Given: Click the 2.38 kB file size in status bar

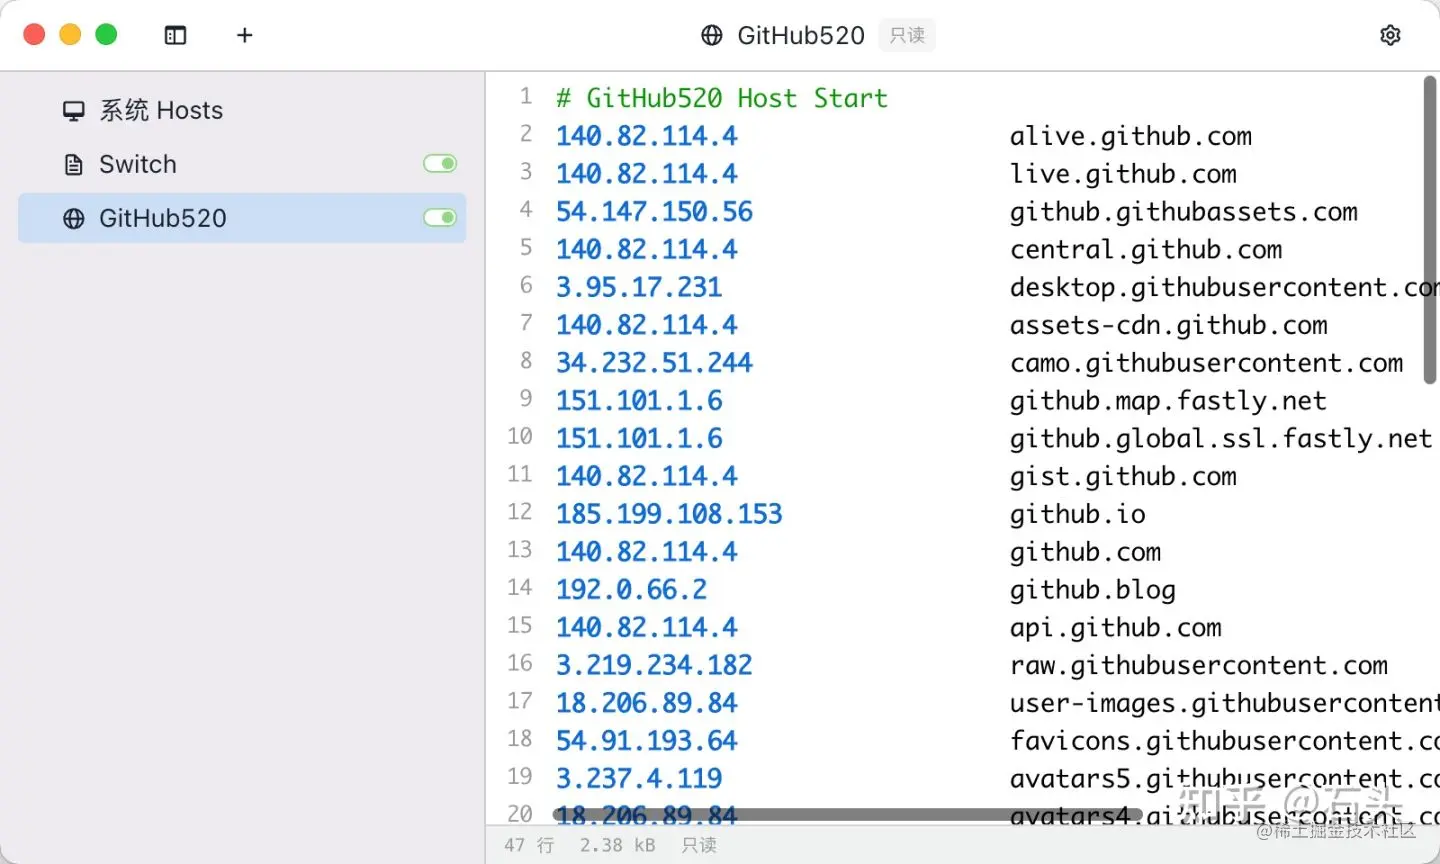Looking at the screenshot, I should (x=618, y=845).
